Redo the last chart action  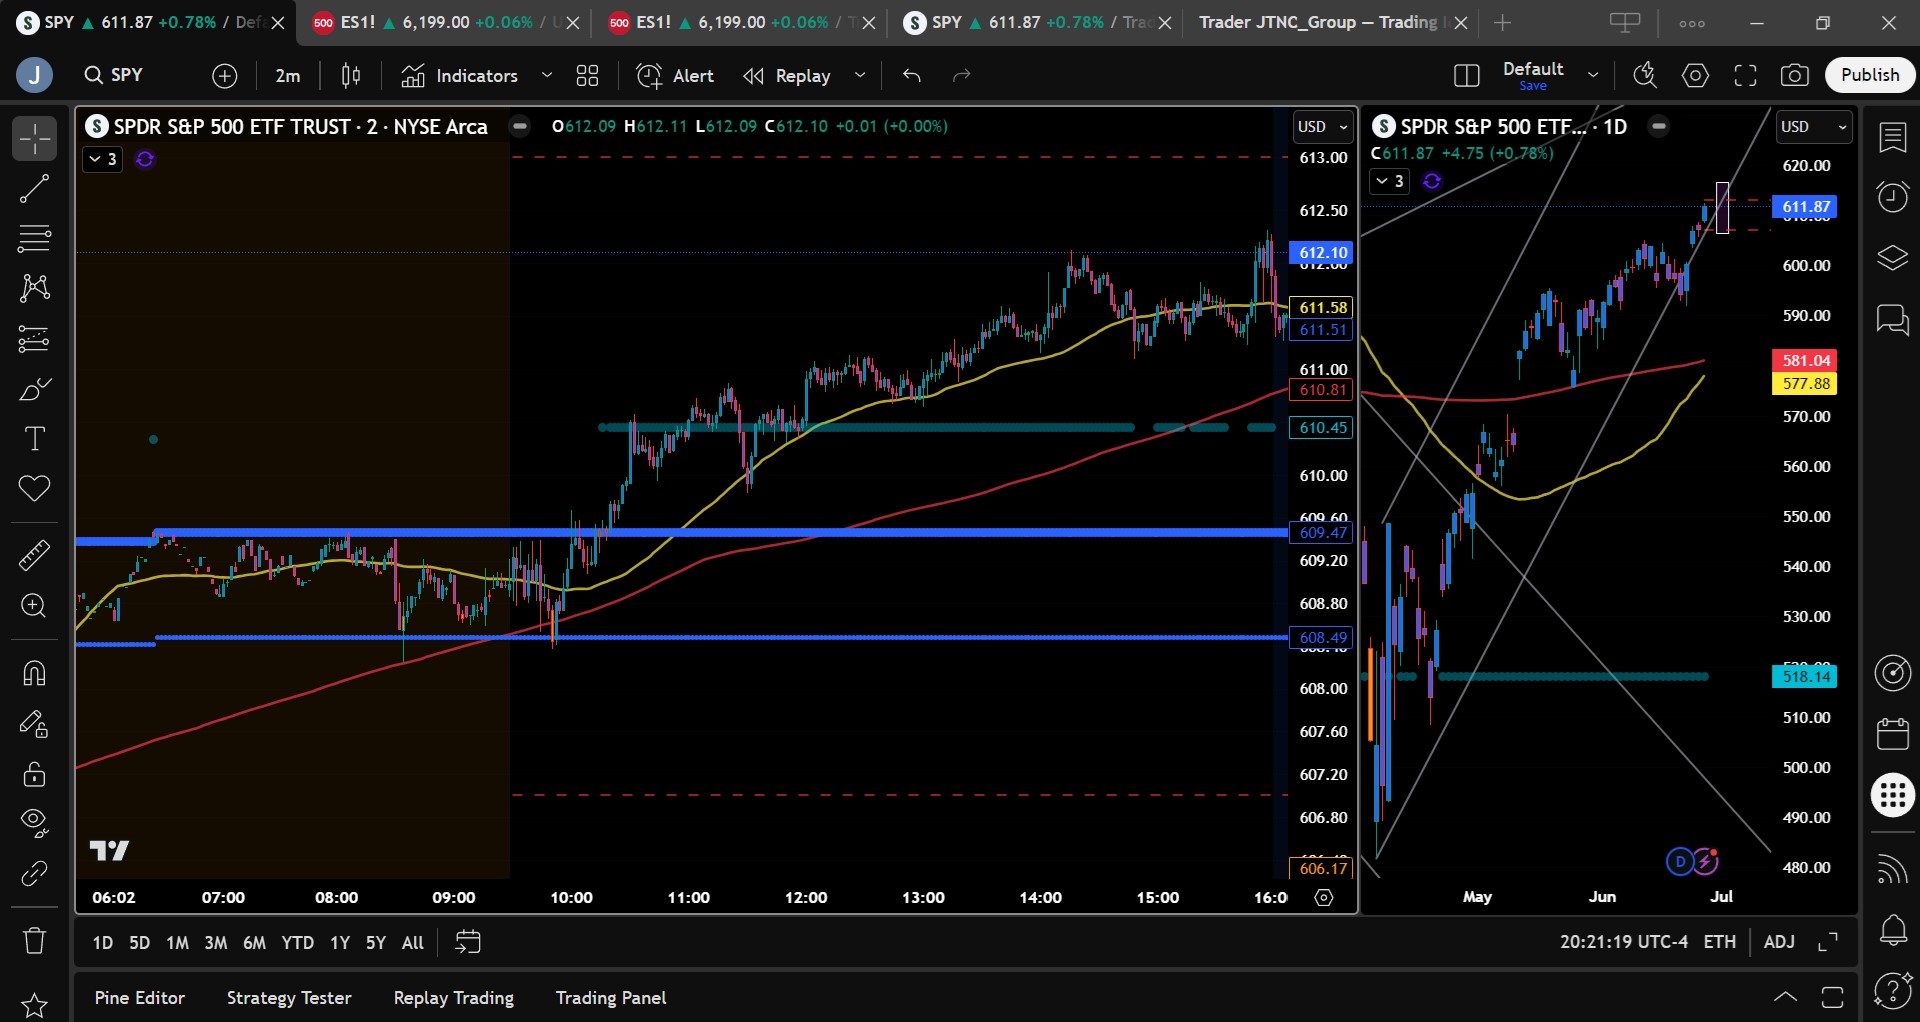tap(962, 75)
